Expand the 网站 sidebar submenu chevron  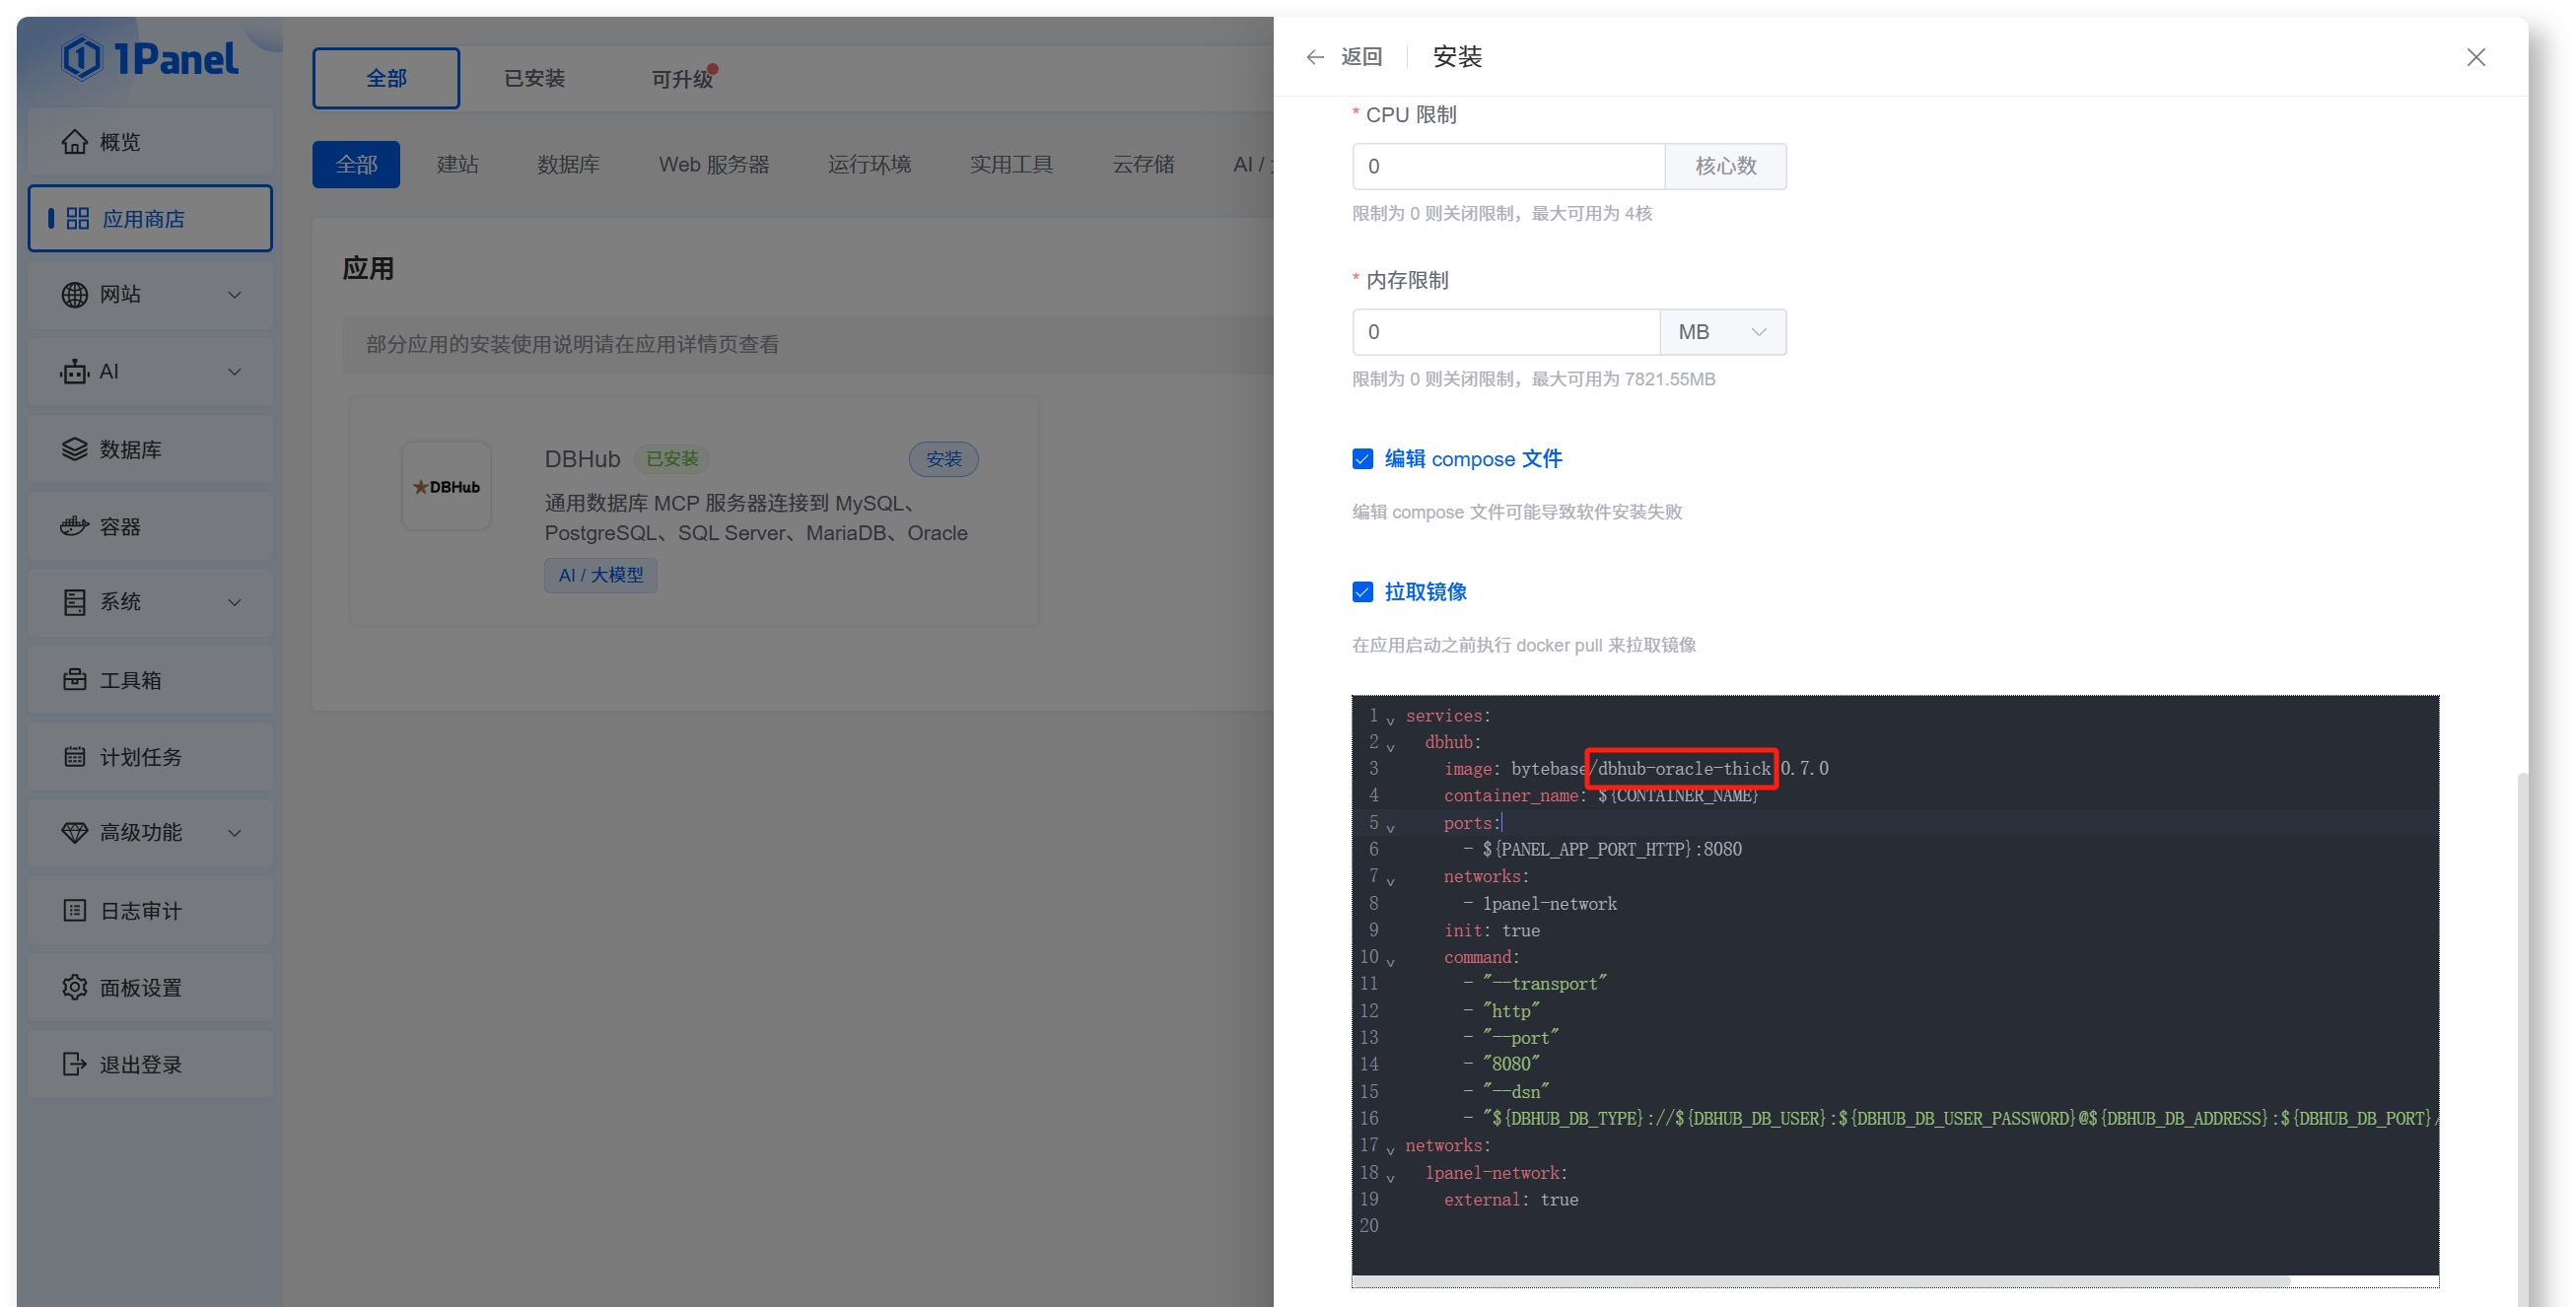[235, 295]
